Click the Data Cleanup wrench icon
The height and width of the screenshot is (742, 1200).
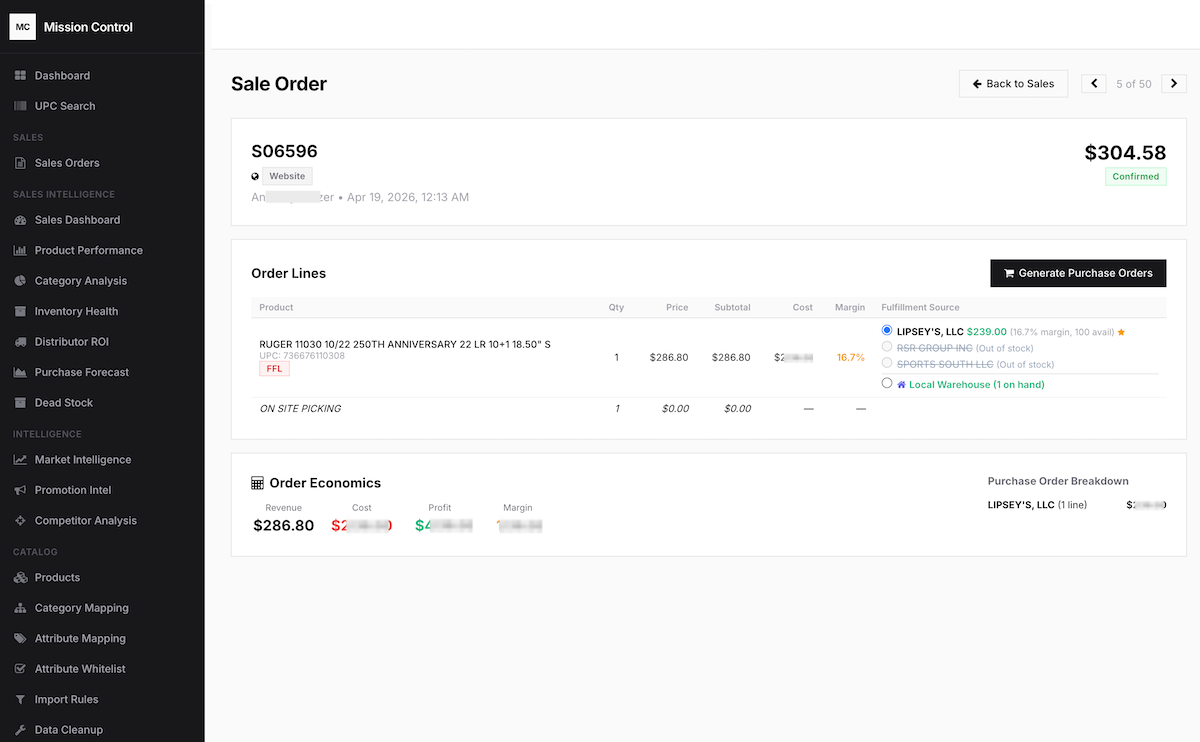21,730
